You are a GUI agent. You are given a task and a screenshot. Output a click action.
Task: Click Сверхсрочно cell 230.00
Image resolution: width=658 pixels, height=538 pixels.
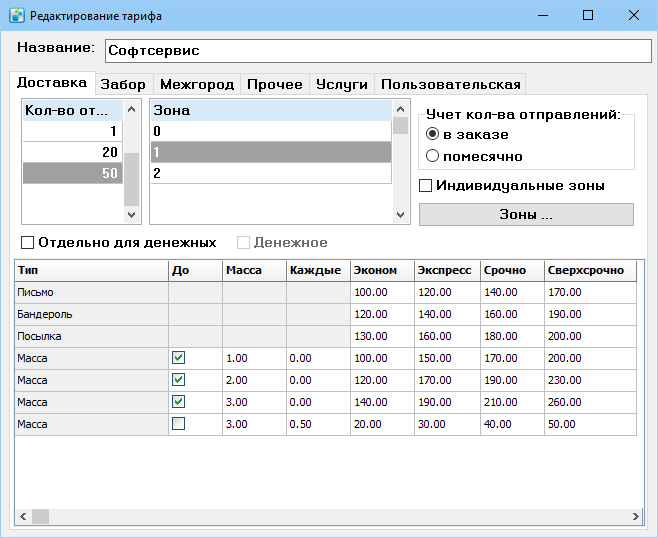590,380
